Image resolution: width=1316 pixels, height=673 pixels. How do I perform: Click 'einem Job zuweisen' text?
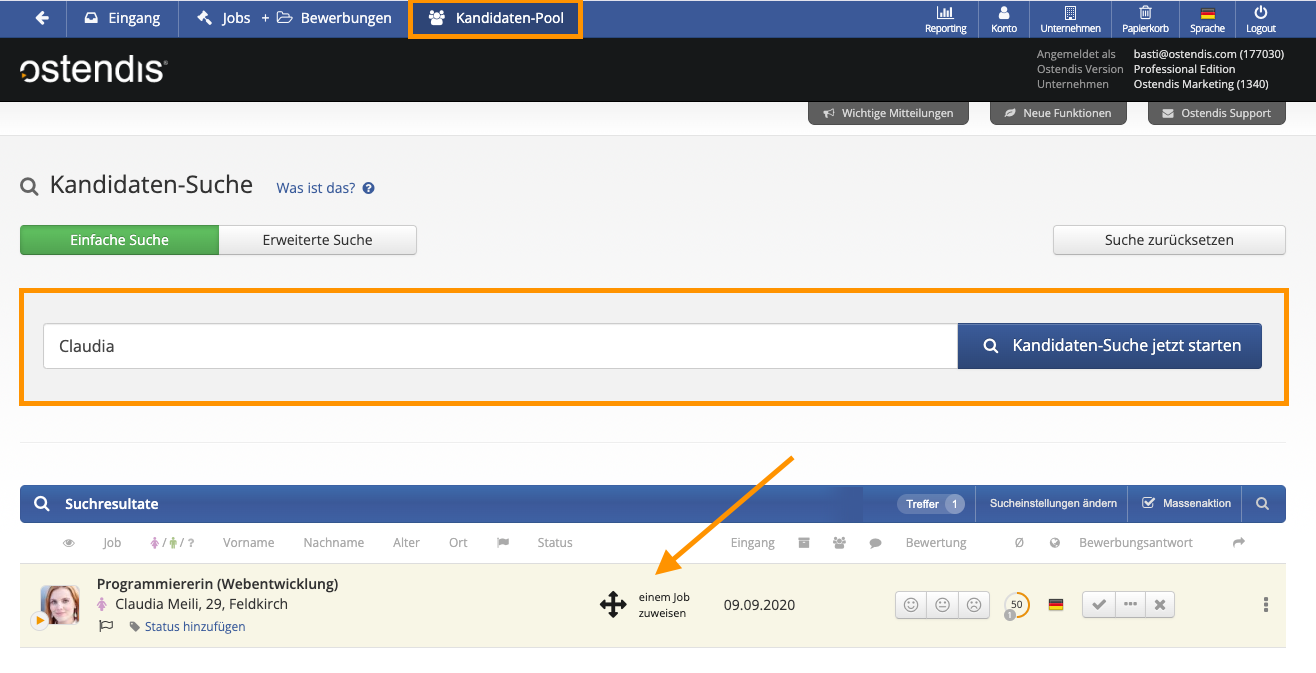point(664,605)
